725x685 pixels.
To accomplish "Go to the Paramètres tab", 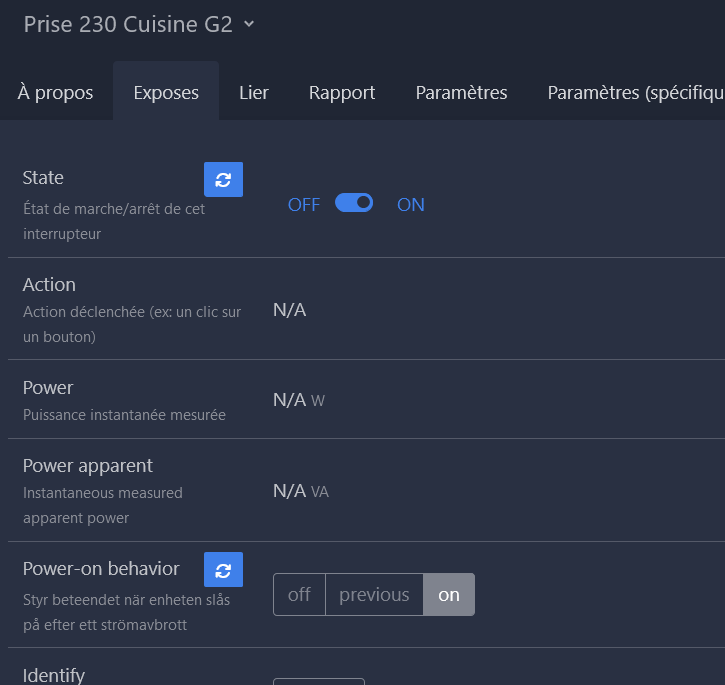I will 461,93.
